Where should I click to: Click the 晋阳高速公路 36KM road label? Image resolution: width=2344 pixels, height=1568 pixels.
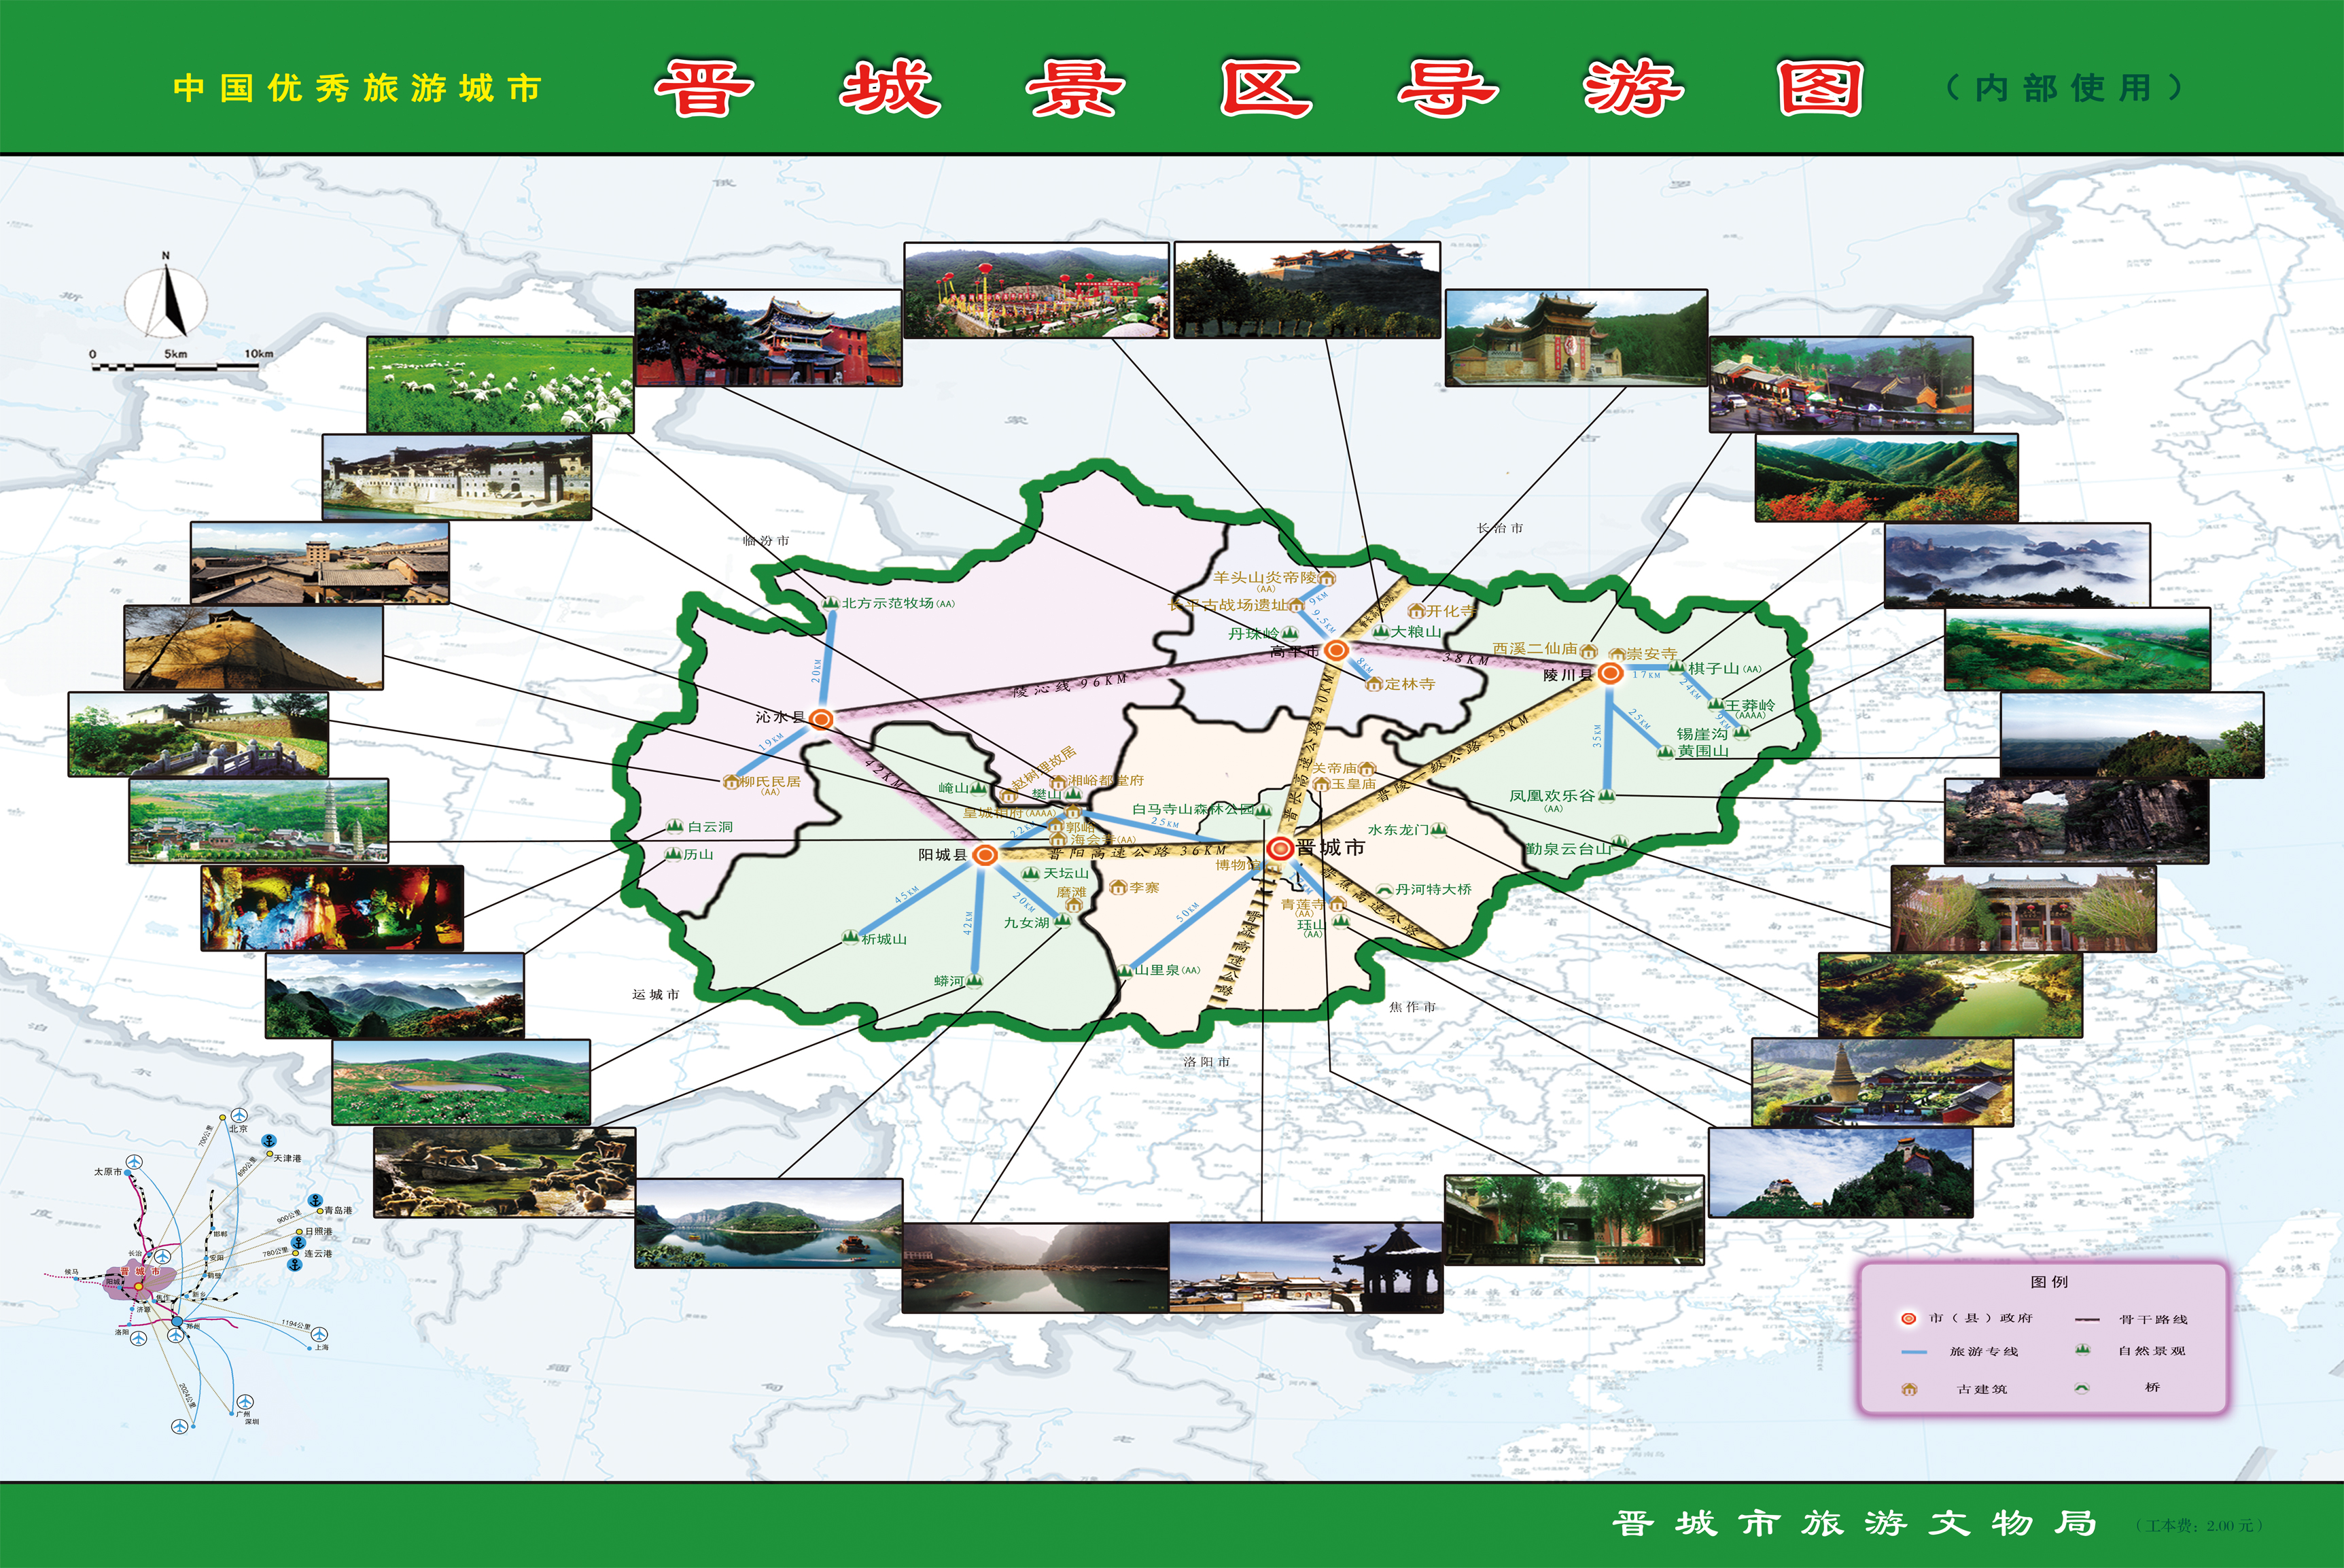click(1136, 852)
